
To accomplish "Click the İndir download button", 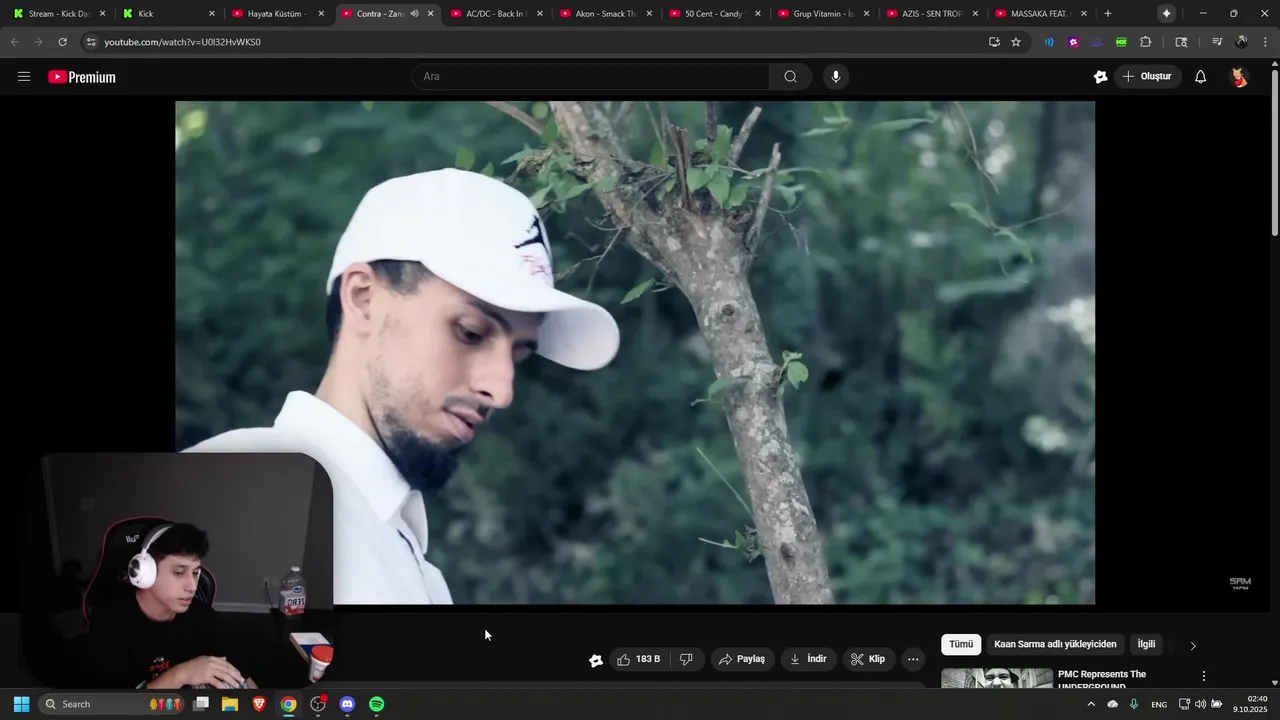I will (x=808, y=659).
